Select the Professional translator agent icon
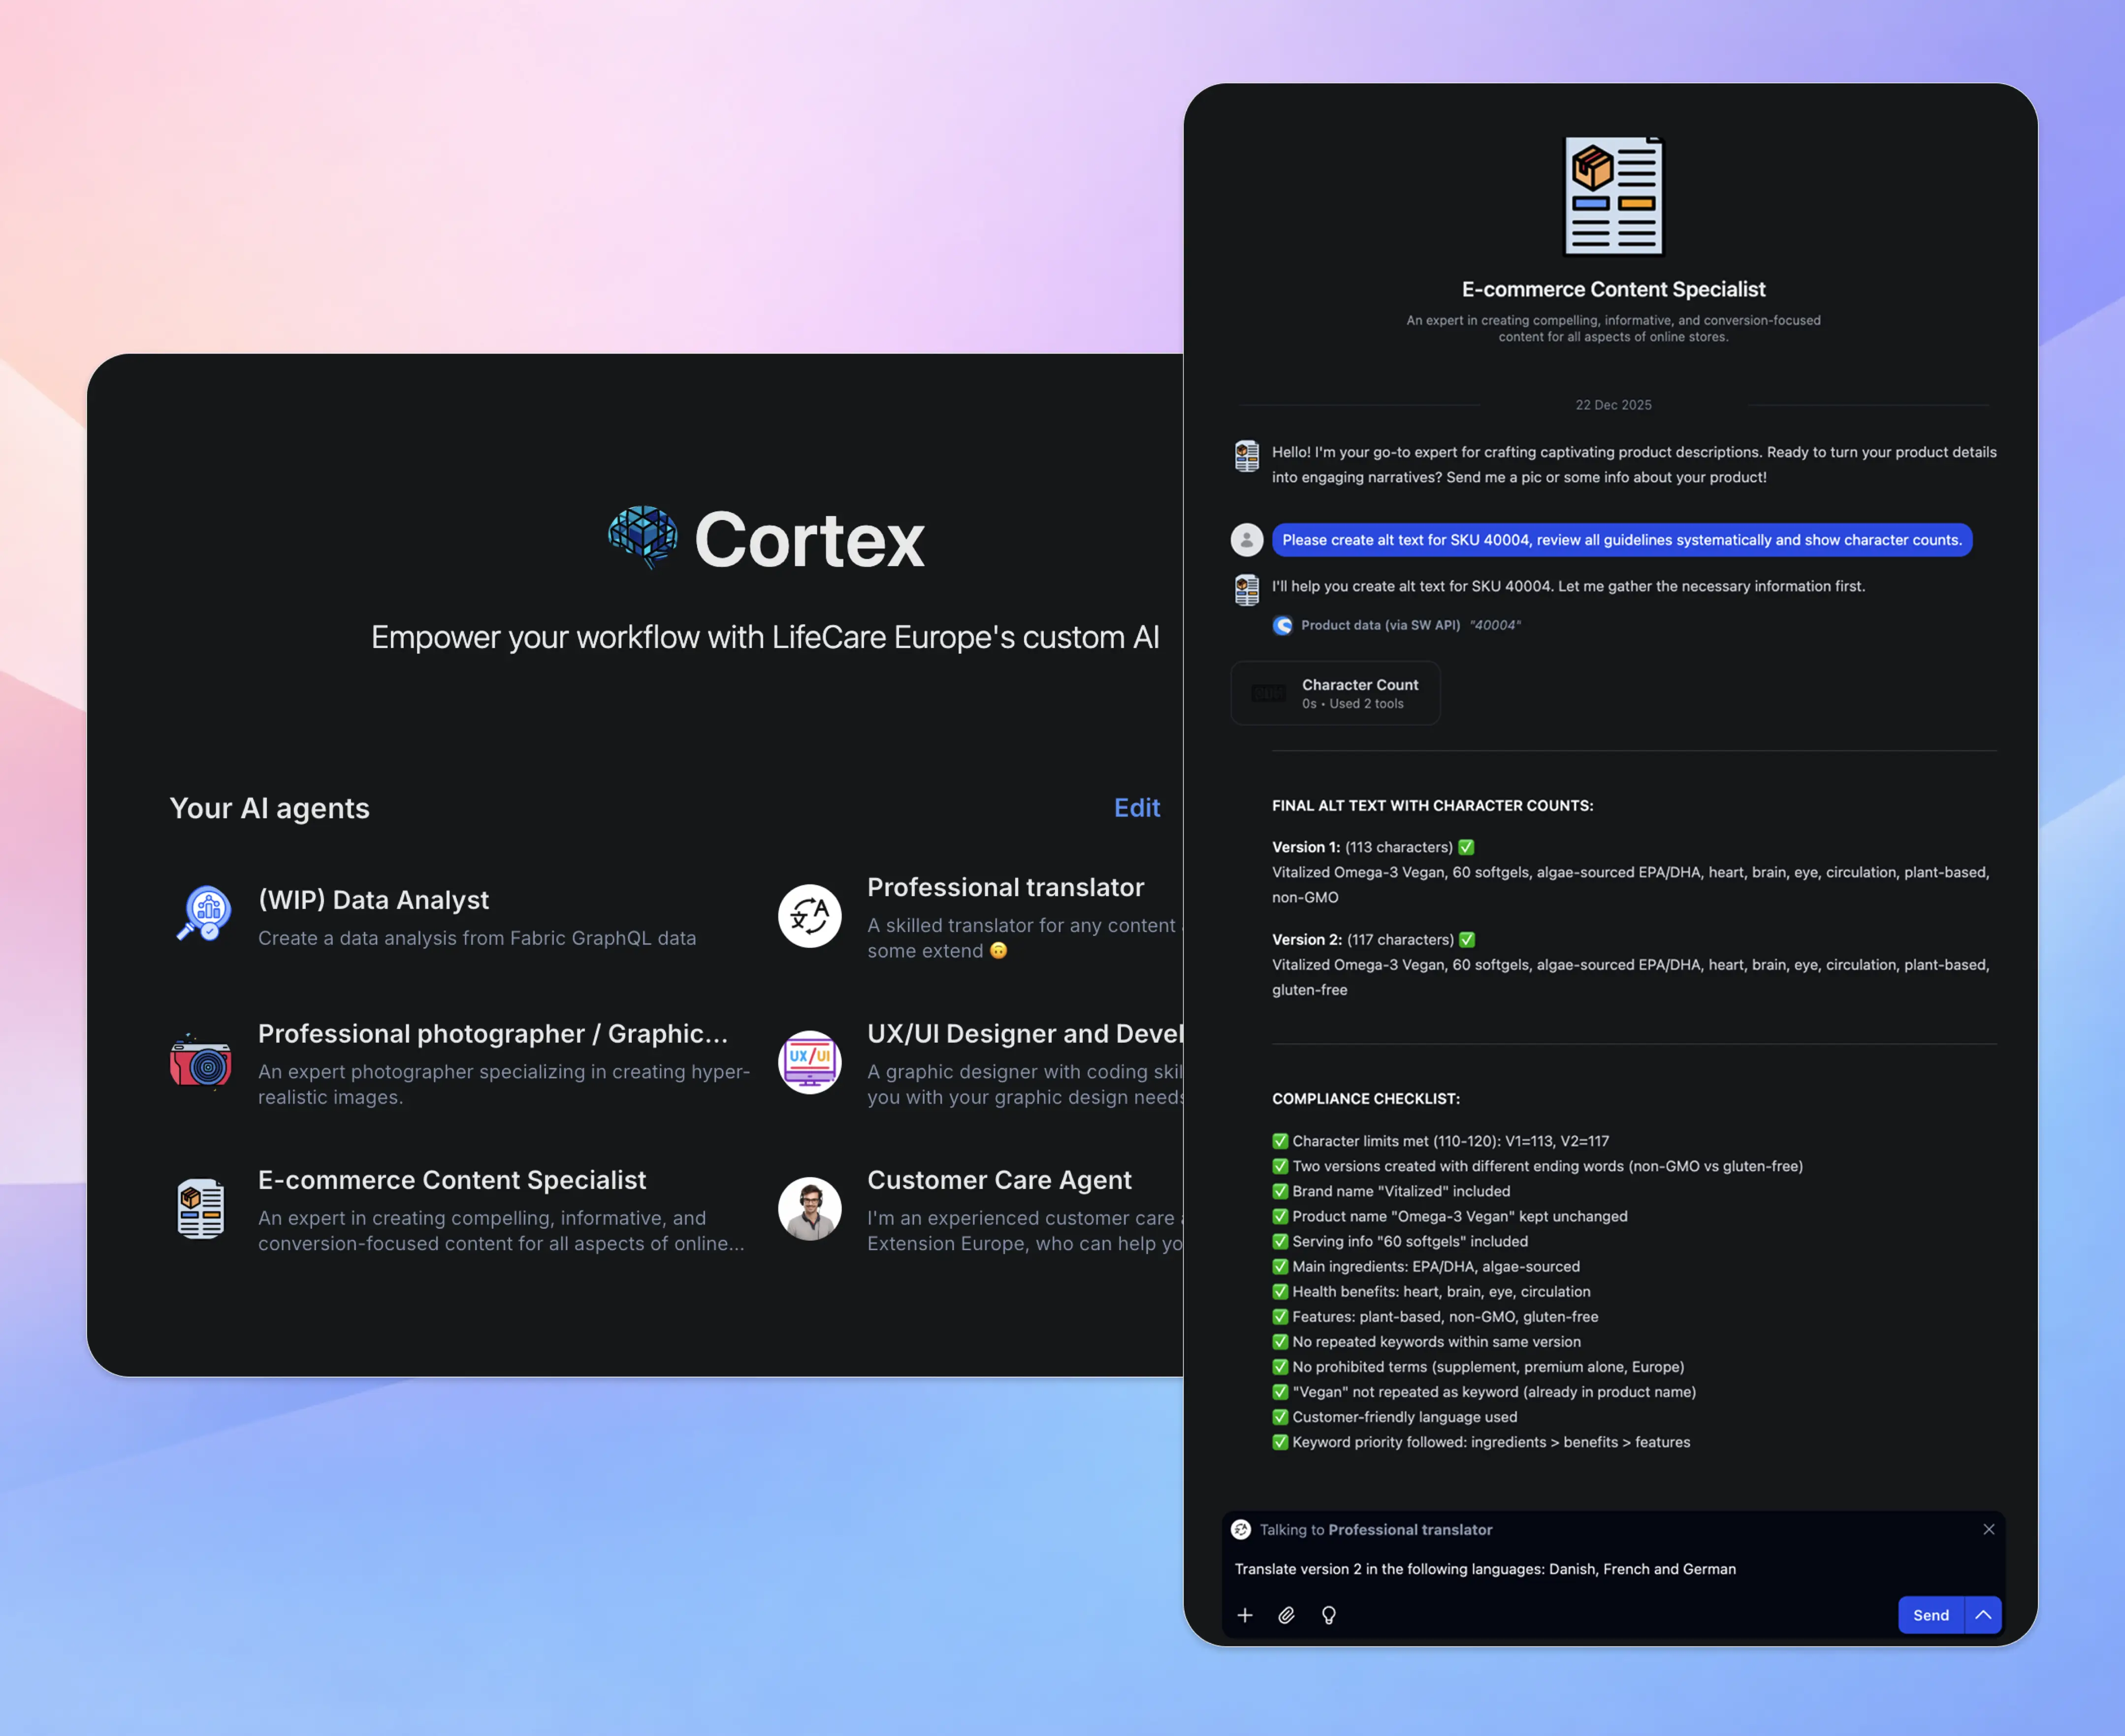2125x1736 pixels. 810,916
